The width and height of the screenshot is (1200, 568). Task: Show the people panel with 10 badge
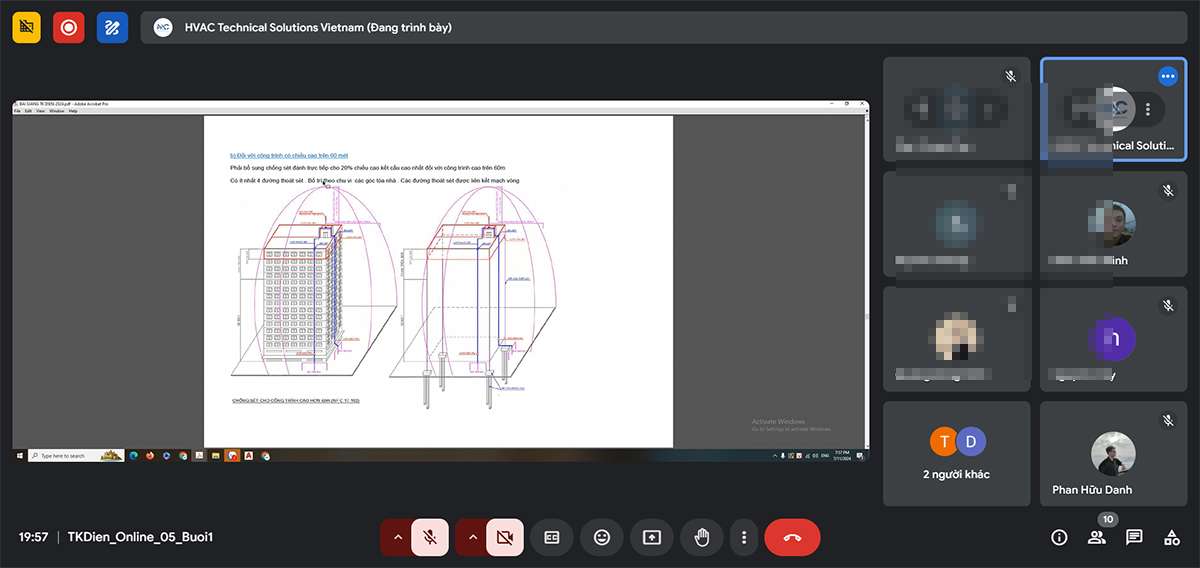(1097, 537)
